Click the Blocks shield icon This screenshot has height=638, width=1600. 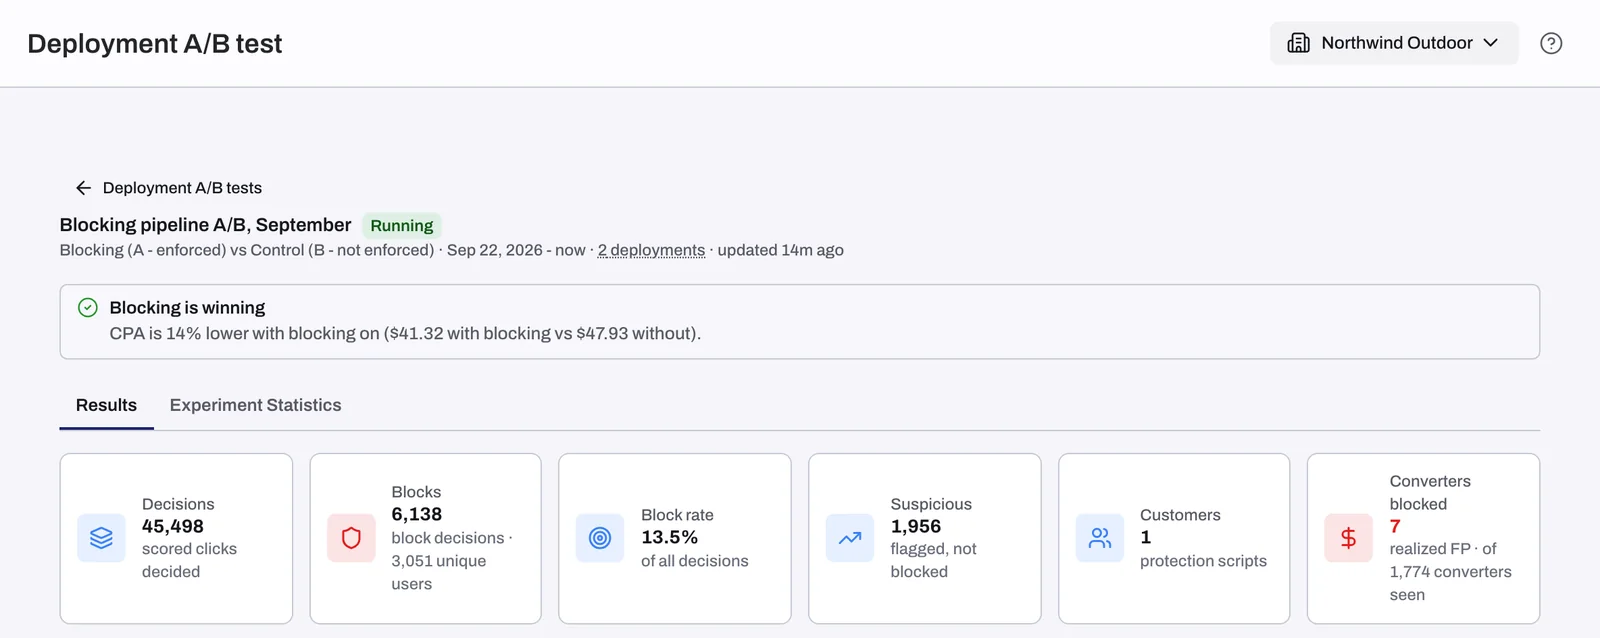tap(351, 538)
